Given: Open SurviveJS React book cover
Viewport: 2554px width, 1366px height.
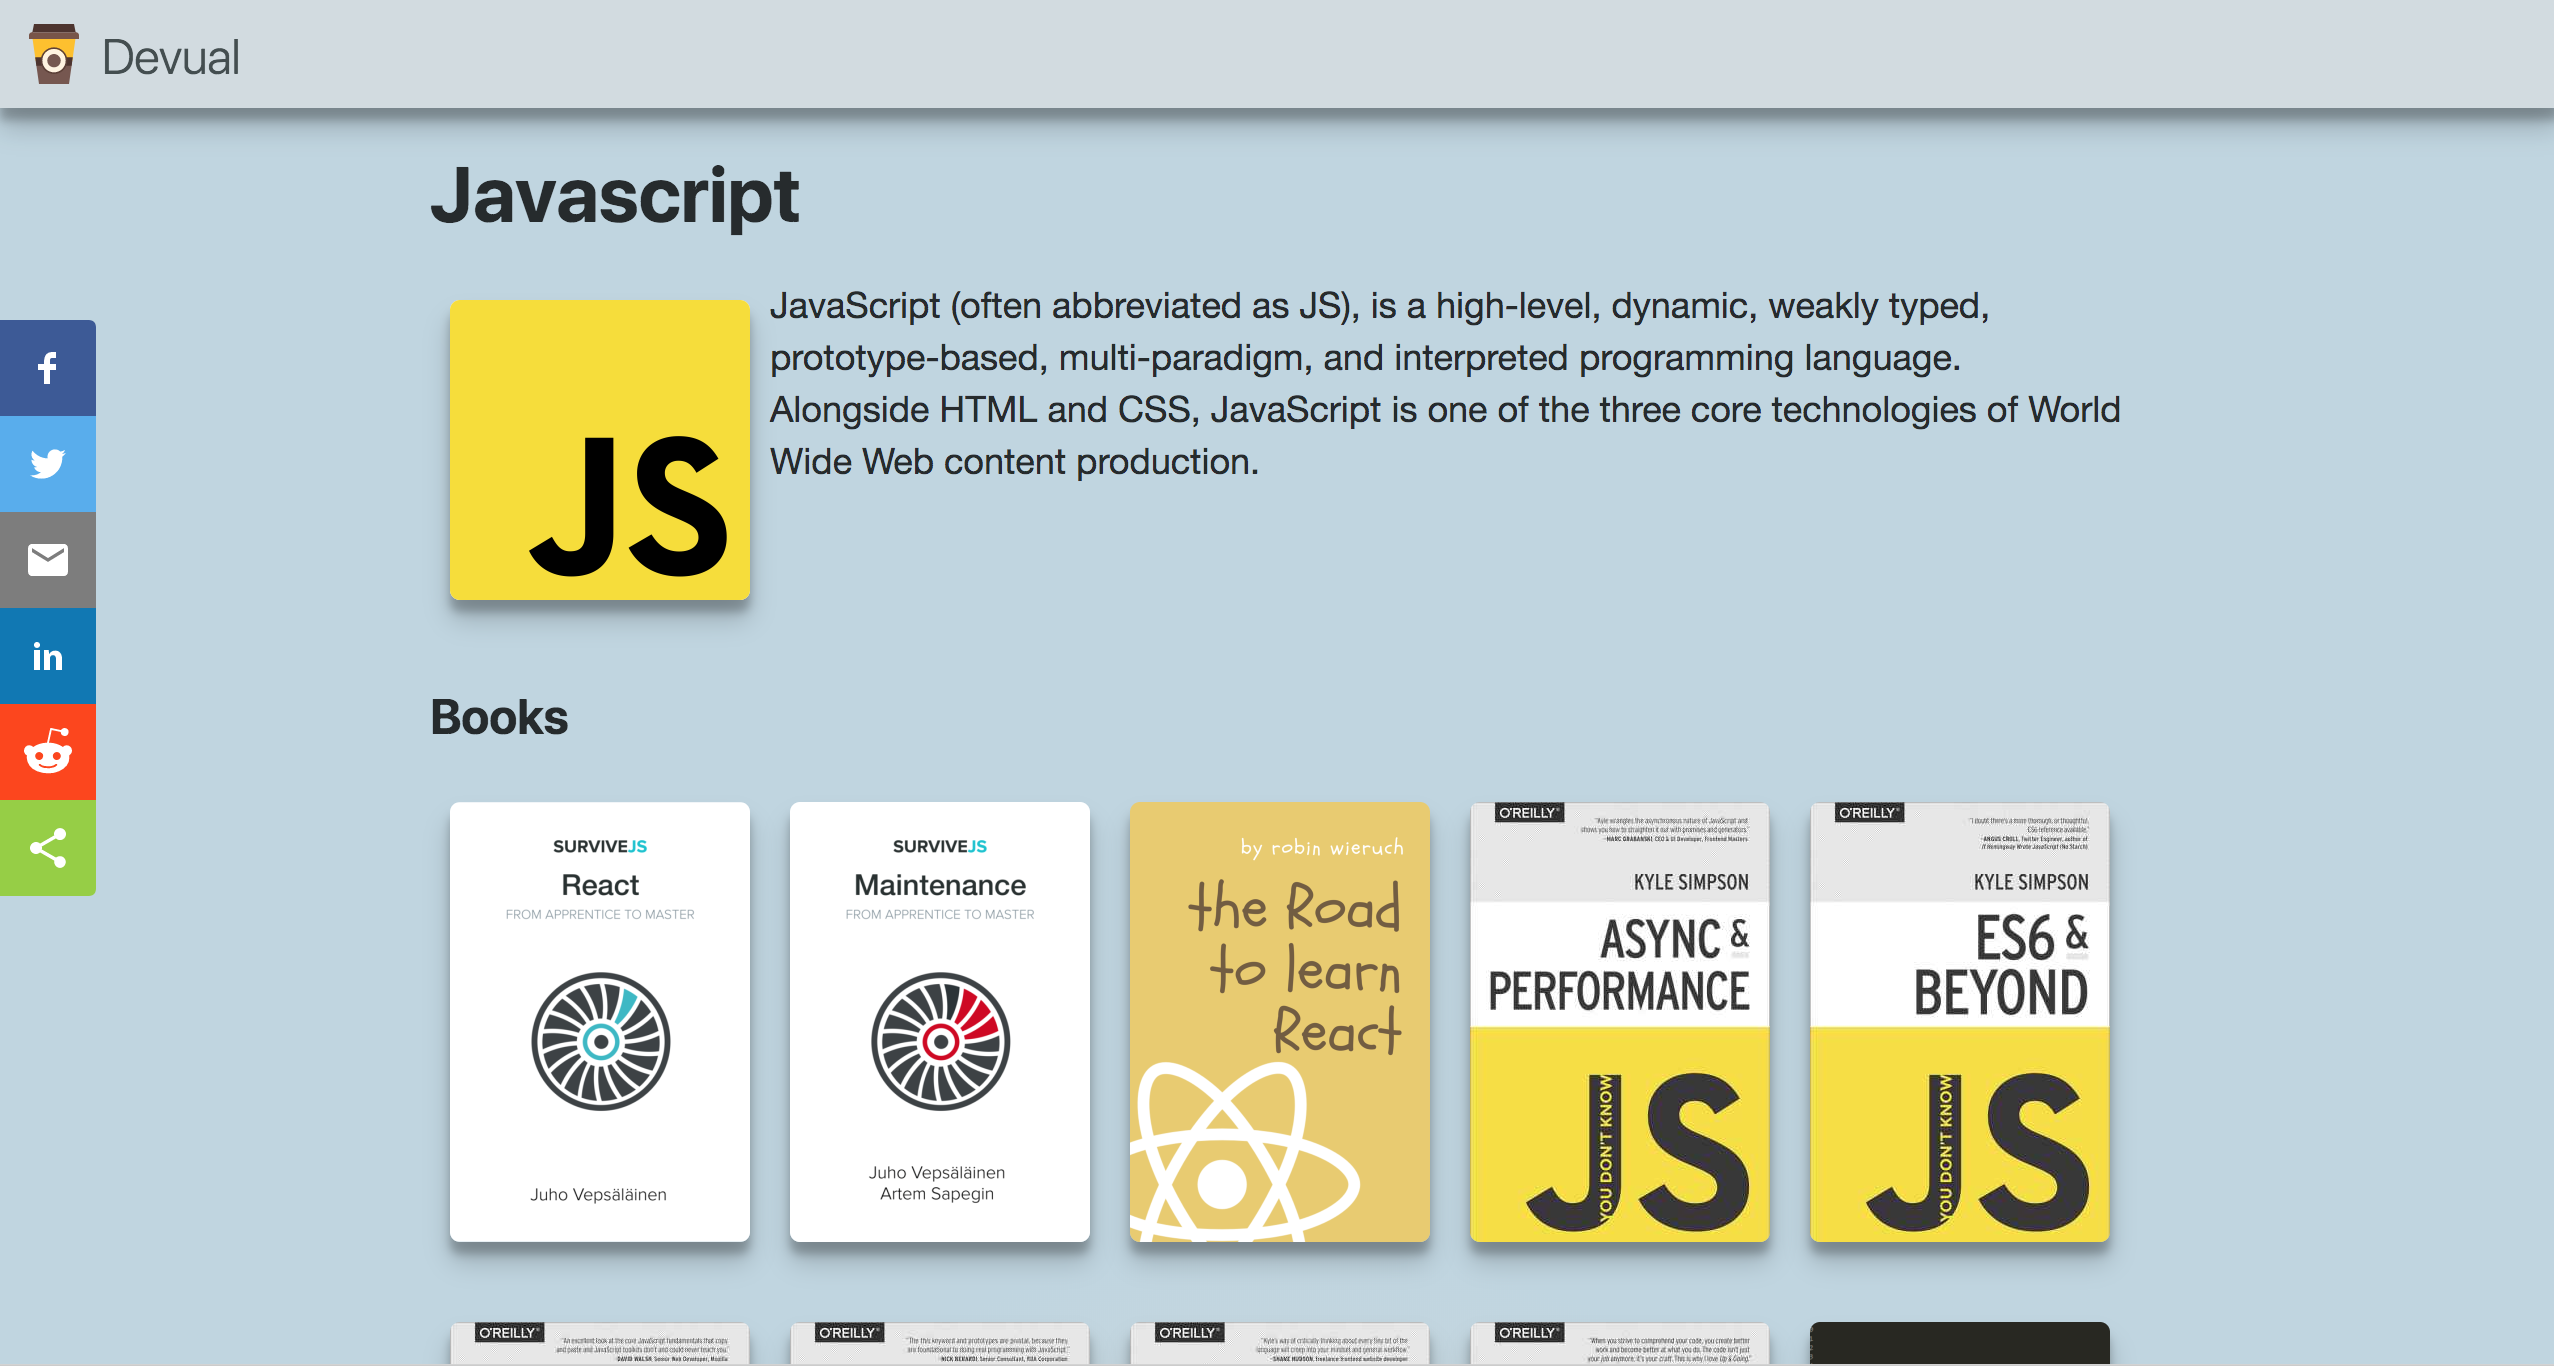Looking at the screenshot, I should 599,1021.
